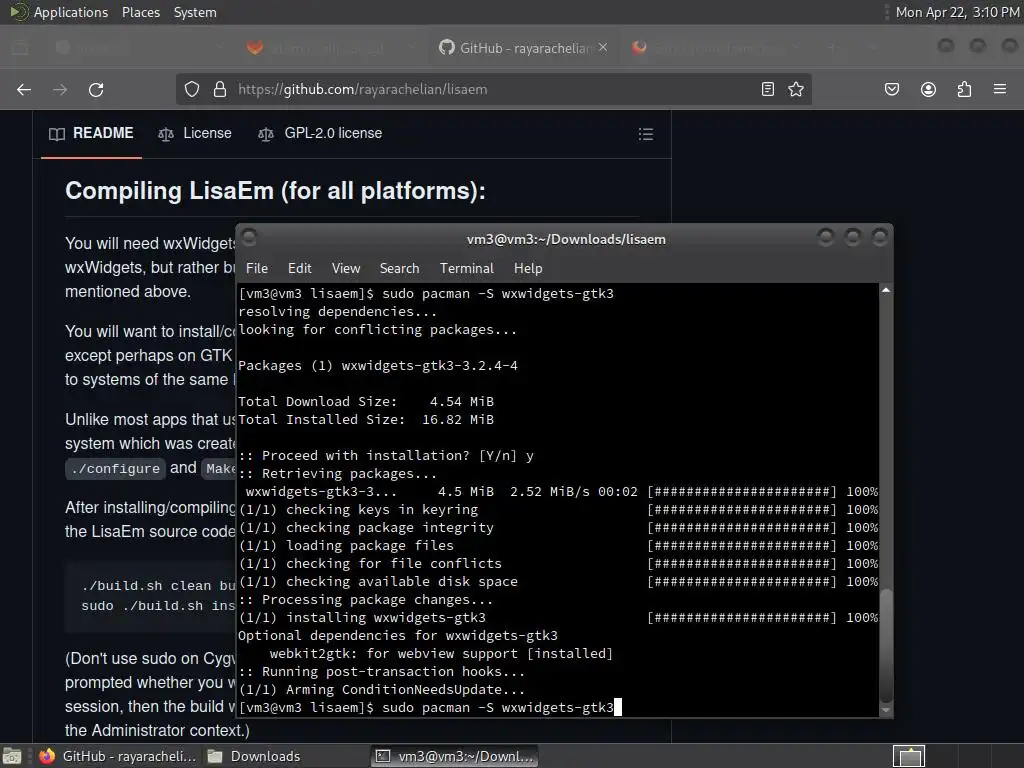Open the Firefox account icon
Viewport: 1024px width, 768px height.
pos(928,89)
